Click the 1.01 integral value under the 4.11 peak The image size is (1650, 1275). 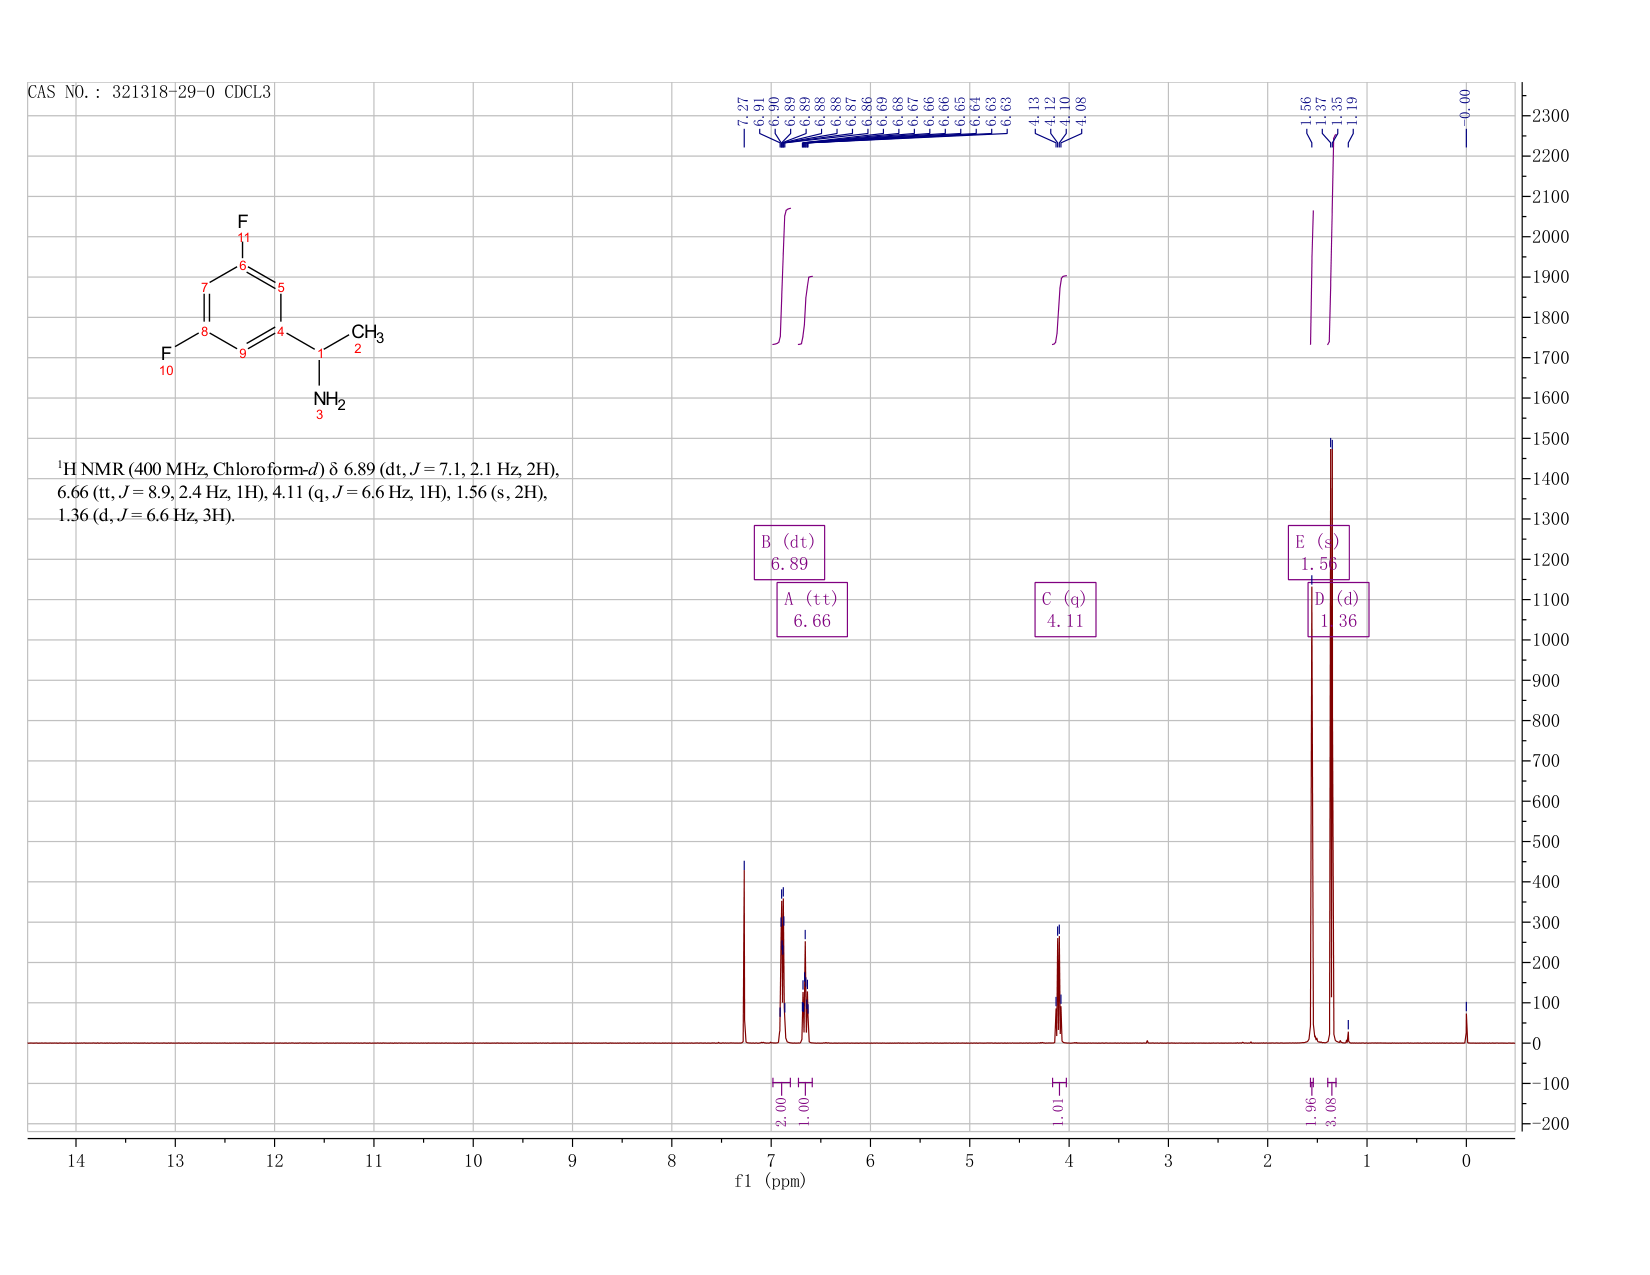pos(1059,1110)
